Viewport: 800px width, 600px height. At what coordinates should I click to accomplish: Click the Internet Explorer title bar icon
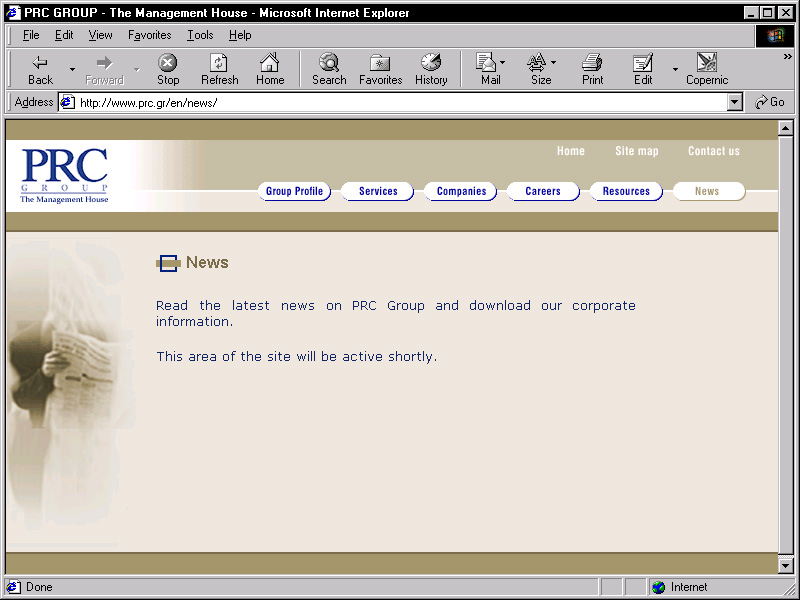coord(13,12)
